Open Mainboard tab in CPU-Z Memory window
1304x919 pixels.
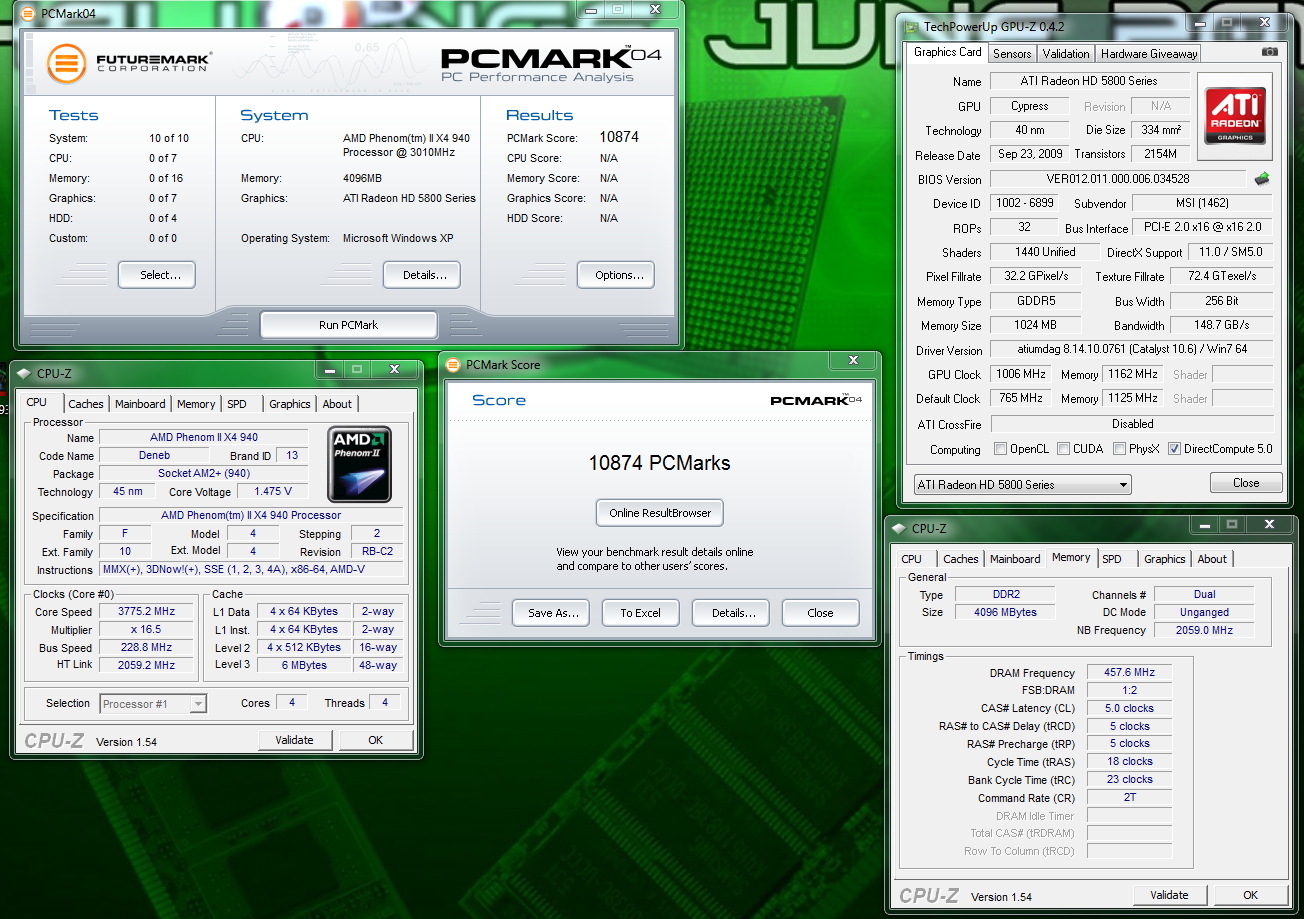click(x=1015, y=559)
